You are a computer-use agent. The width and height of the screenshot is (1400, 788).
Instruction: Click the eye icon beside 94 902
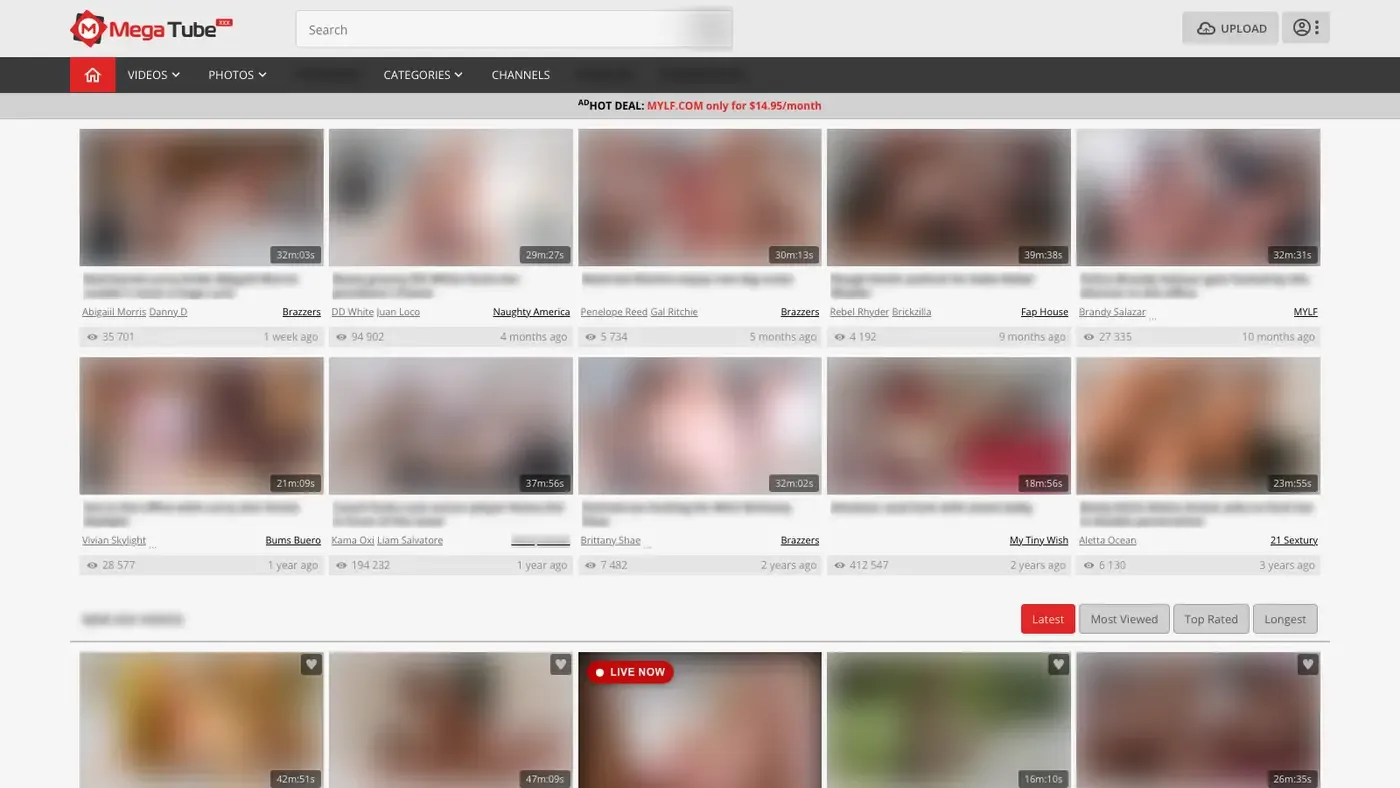(x=341, y=337)
